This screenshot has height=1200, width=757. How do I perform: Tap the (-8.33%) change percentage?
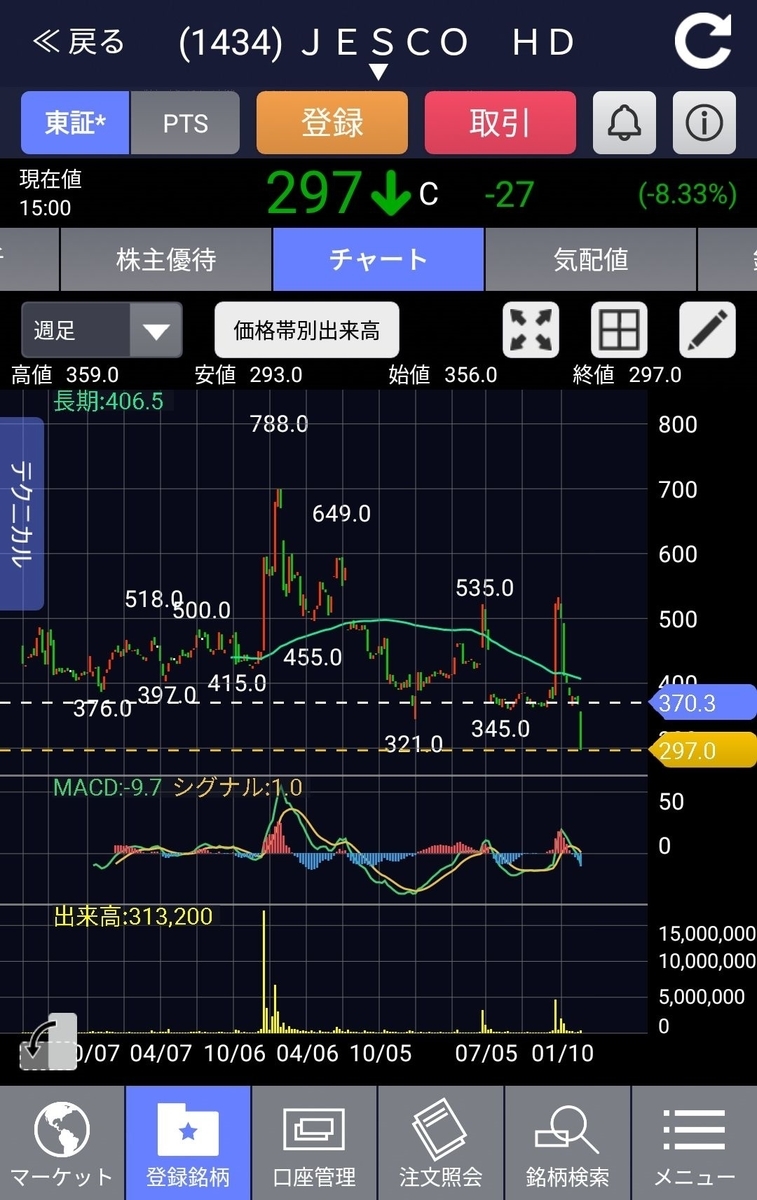687,194
